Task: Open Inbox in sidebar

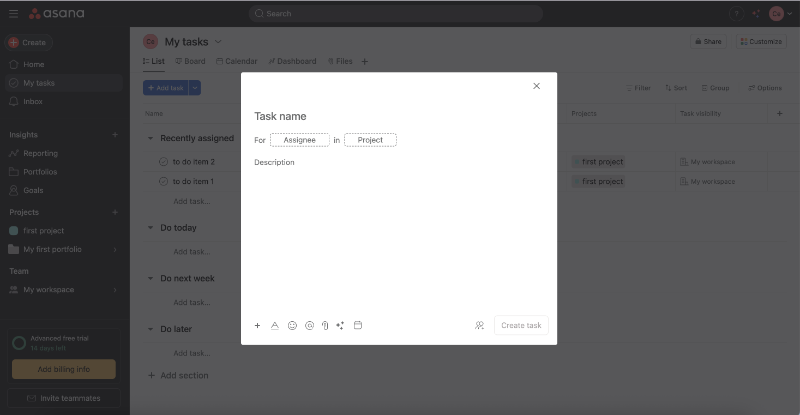Action: [64, 102]
